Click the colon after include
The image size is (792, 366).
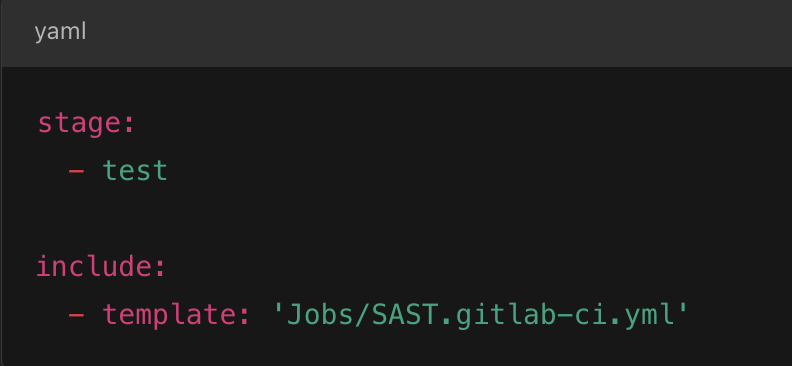click(161, 269)
